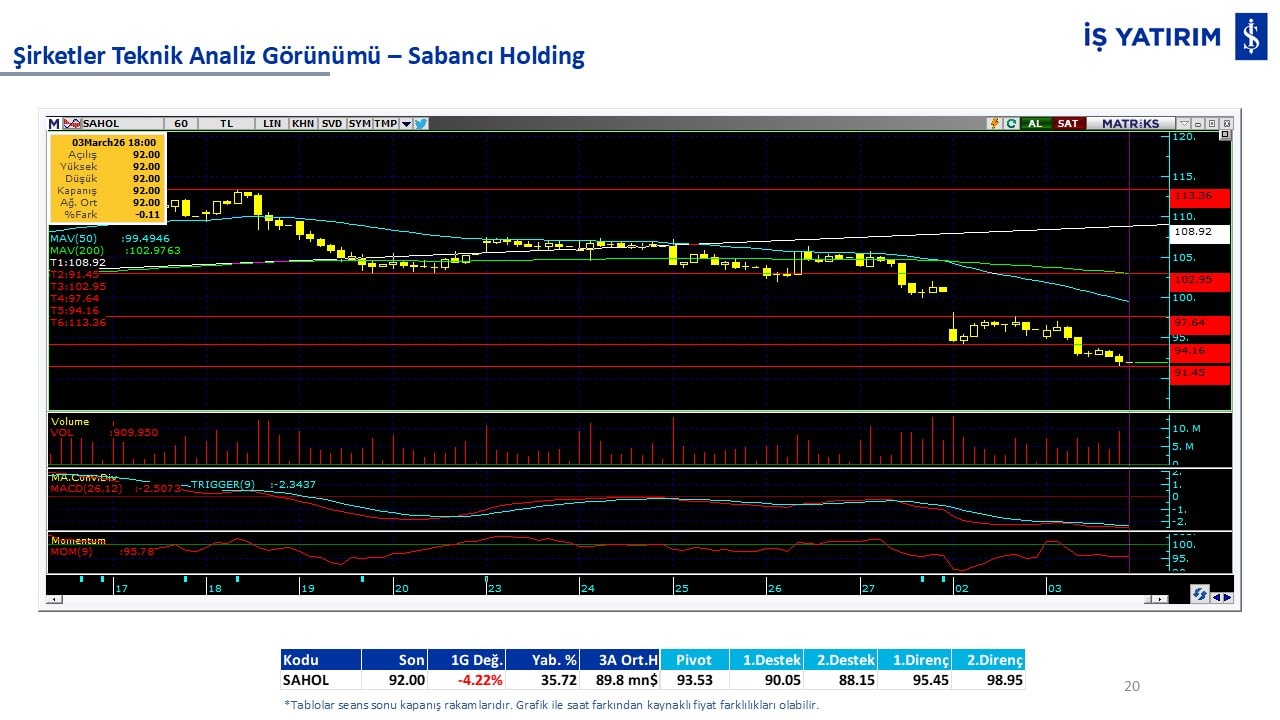Click the small square icon below window controls

pos(1225,136)
